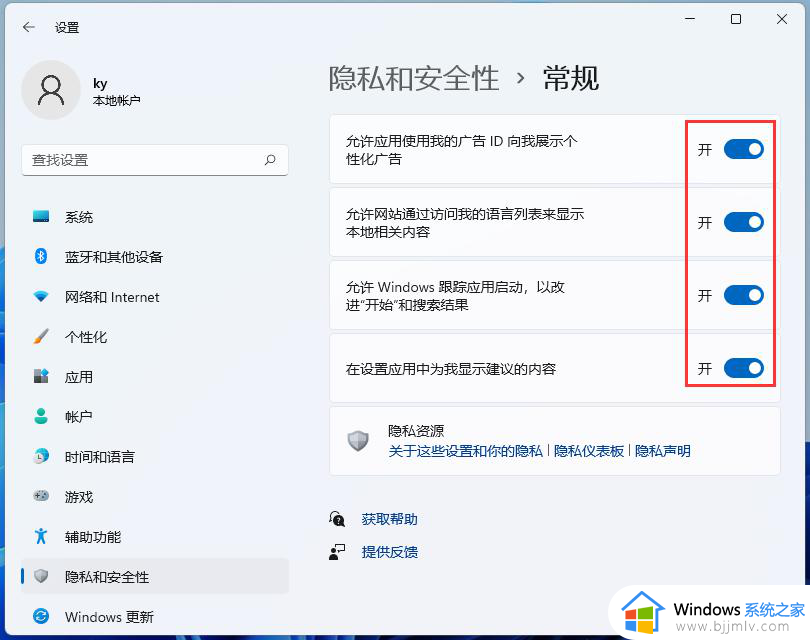Toggle off suggested content in Settings app
Screen dimensions: 810x640
pos(743,368)
